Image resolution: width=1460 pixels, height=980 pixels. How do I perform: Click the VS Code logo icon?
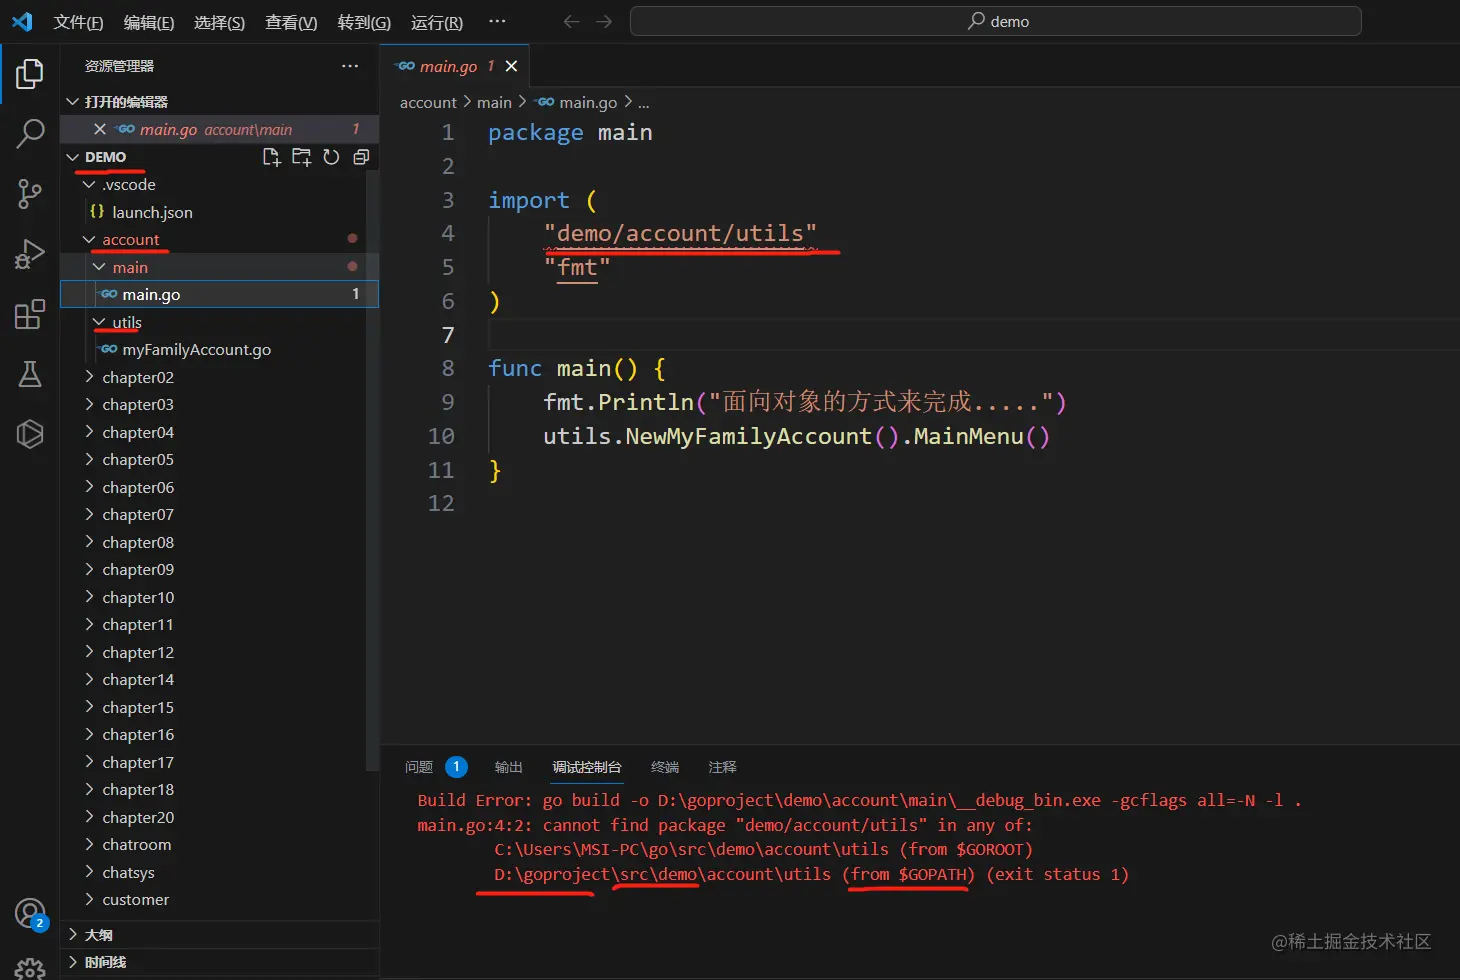pos(22,21)
